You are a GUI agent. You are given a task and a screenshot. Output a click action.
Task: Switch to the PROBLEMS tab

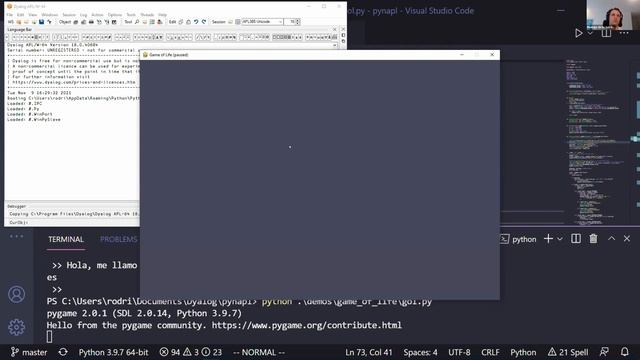(119, 240)
